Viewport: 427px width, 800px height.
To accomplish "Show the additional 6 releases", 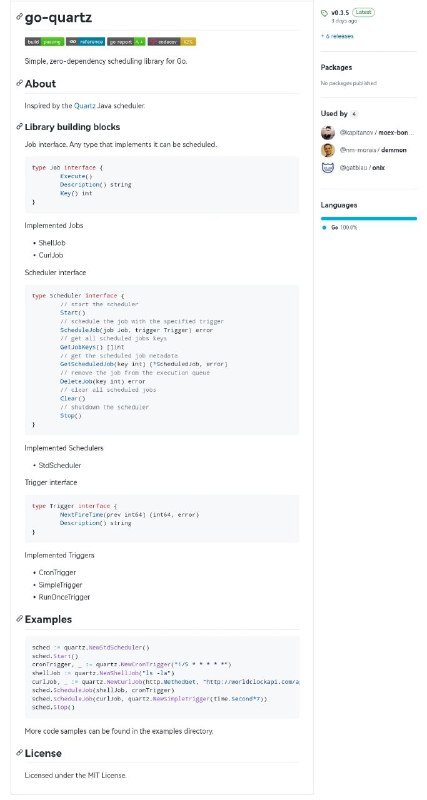I will pyautogui.click(x=337, y=36).
